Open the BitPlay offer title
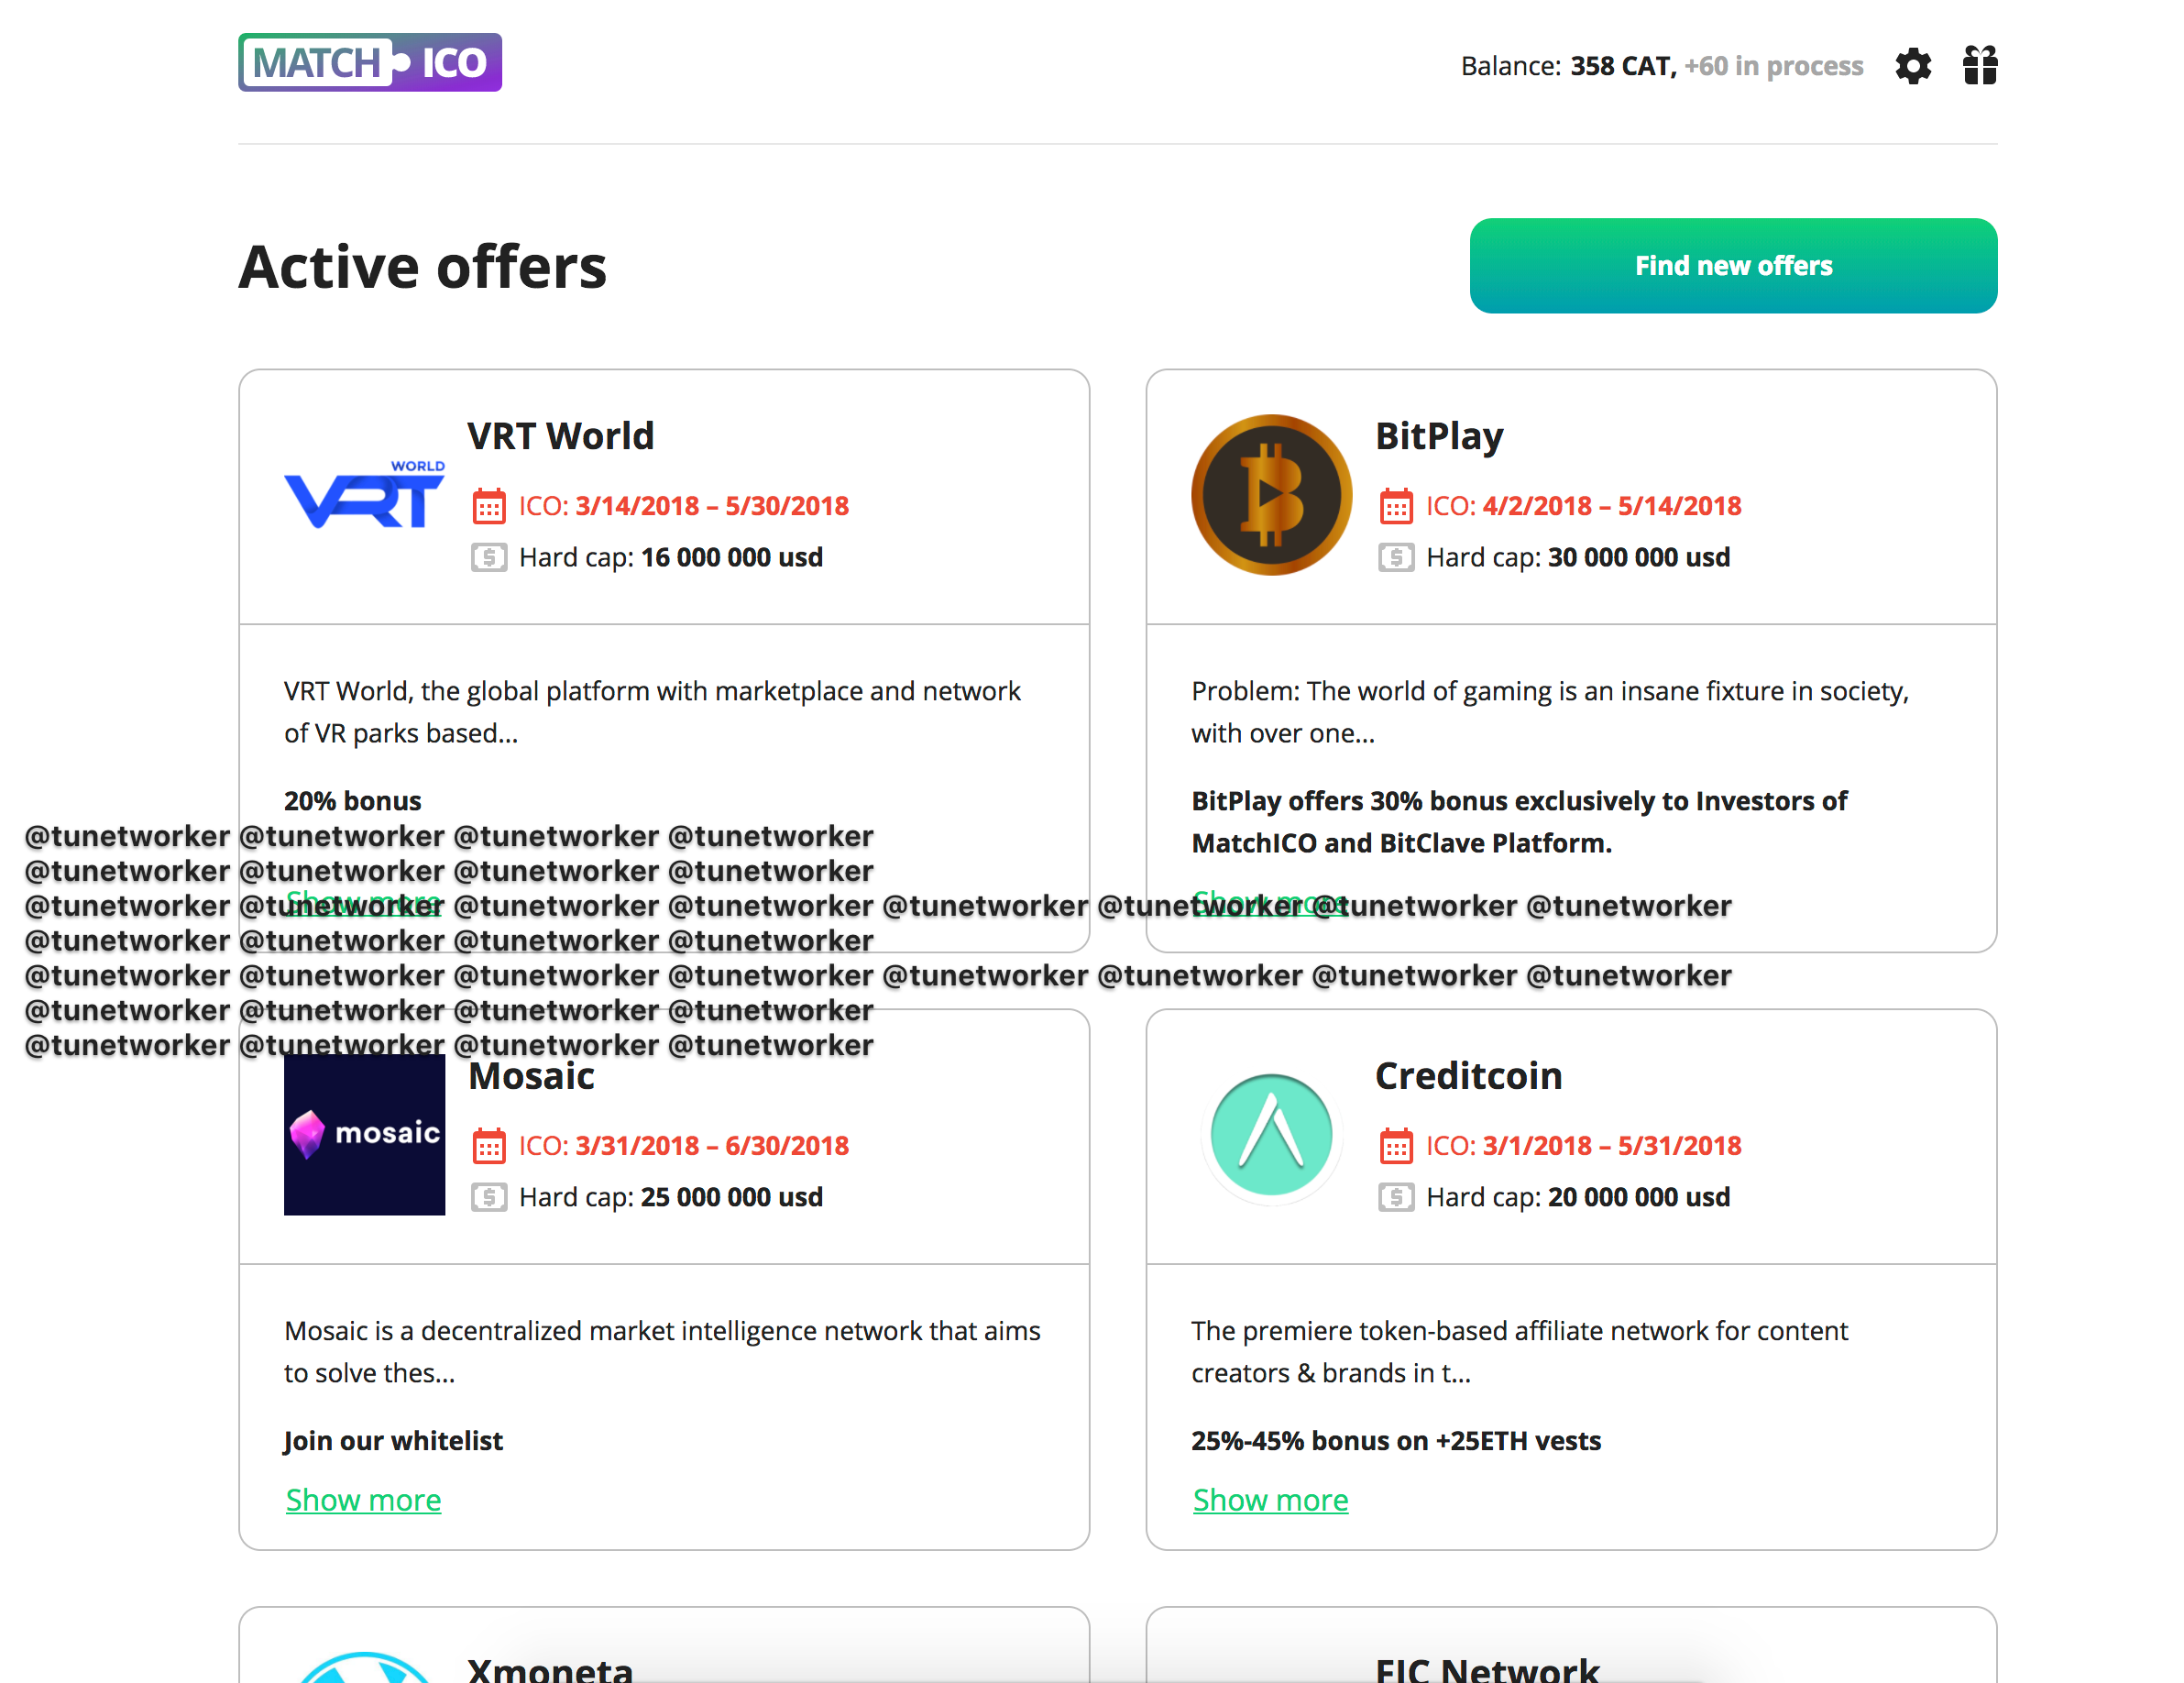 (x=1438, y=436)
